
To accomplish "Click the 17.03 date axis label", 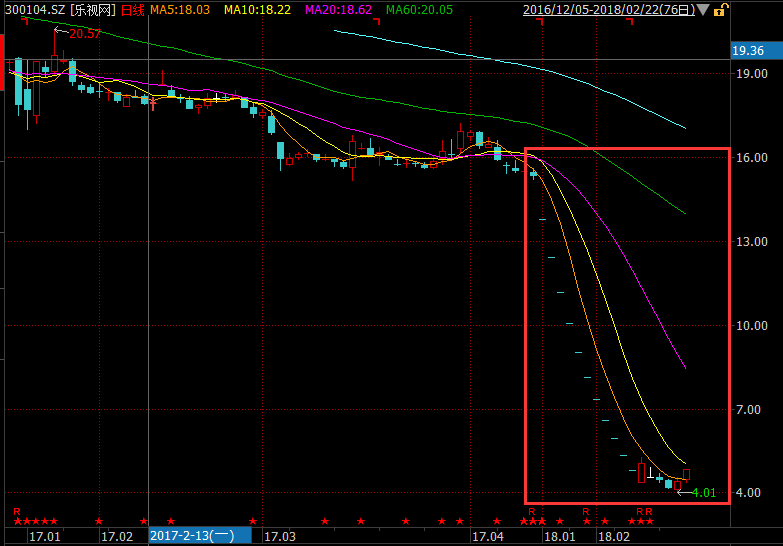I will tap(280, 537).
